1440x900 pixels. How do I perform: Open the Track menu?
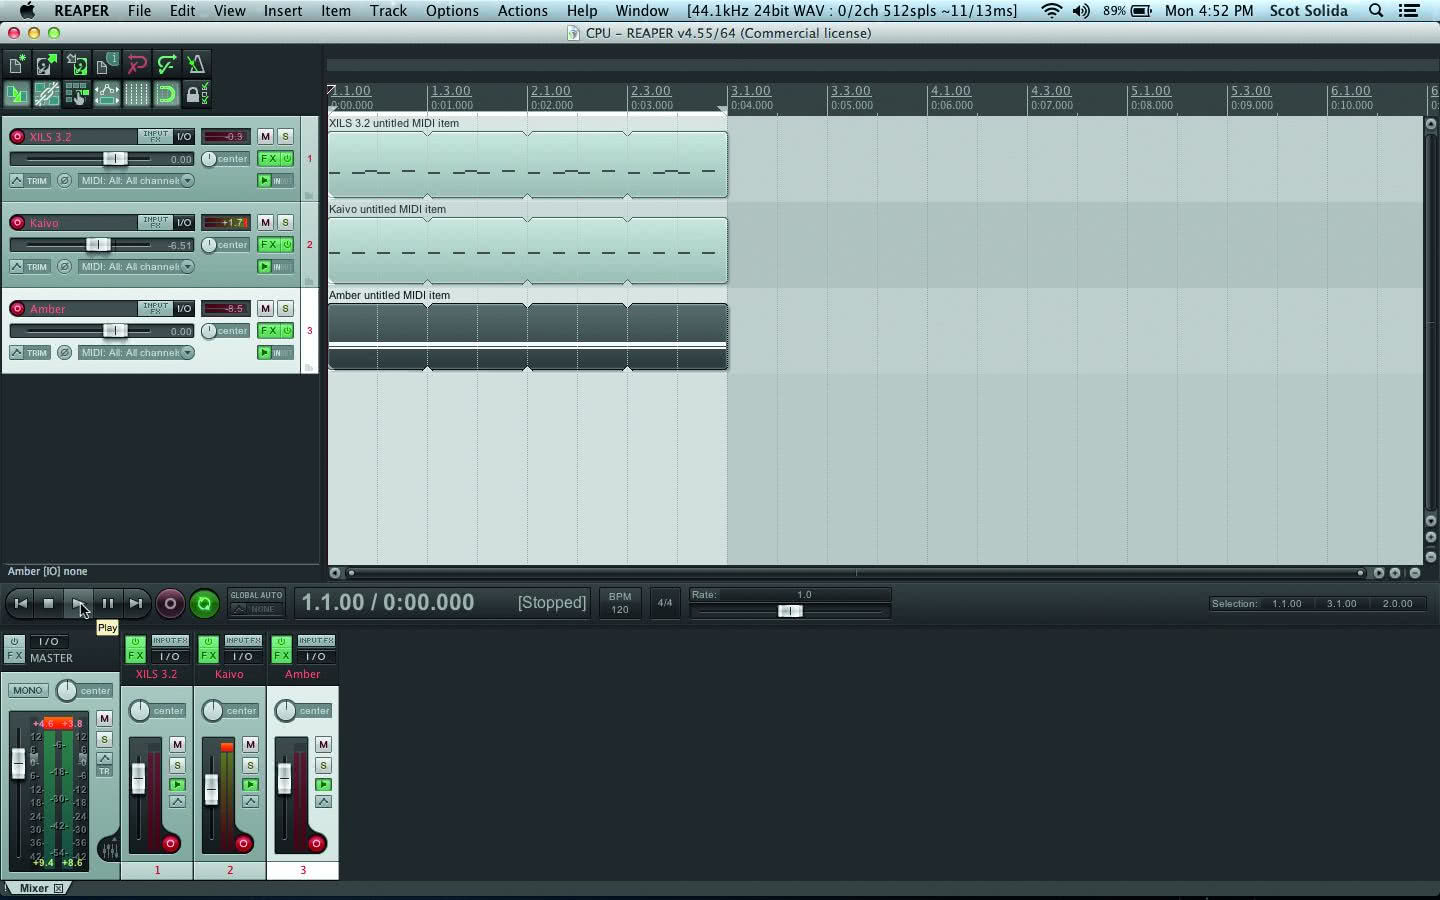click(x=388, y=11)
